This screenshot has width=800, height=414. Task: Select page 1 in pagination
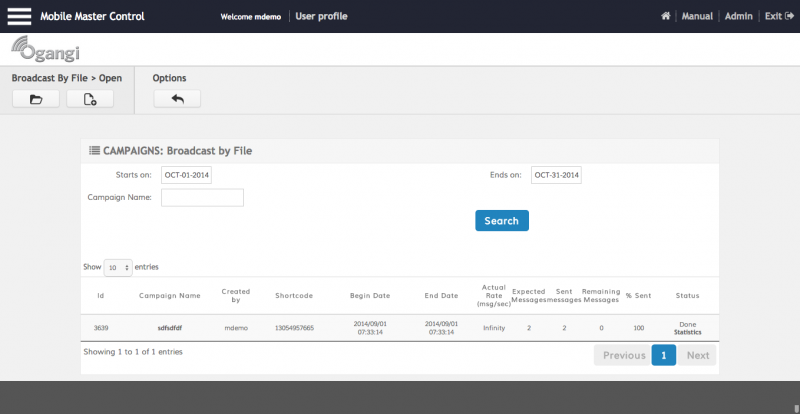click(x=663, y=355)
